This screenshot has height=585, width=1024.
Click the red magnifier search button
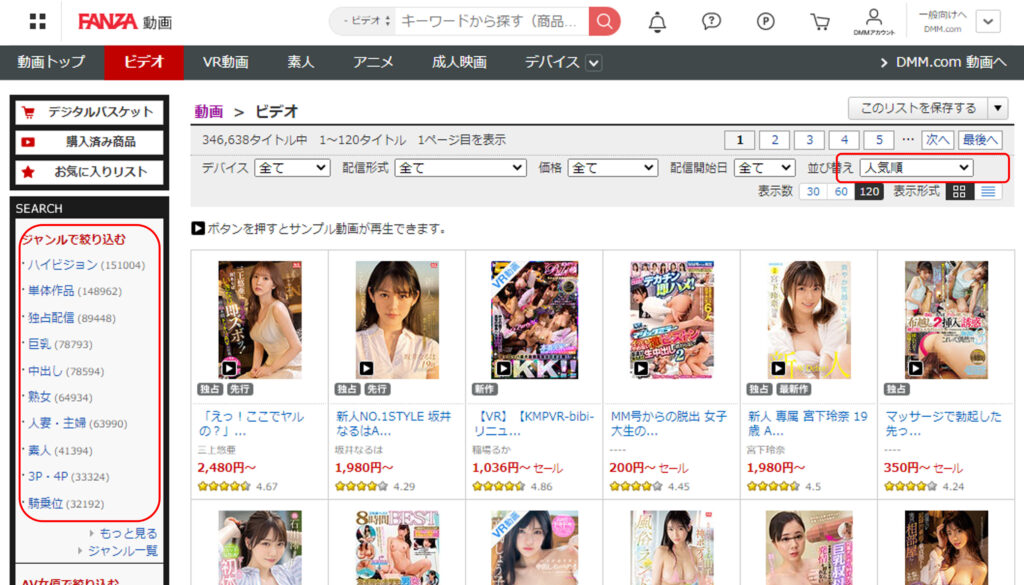point(604,21)
